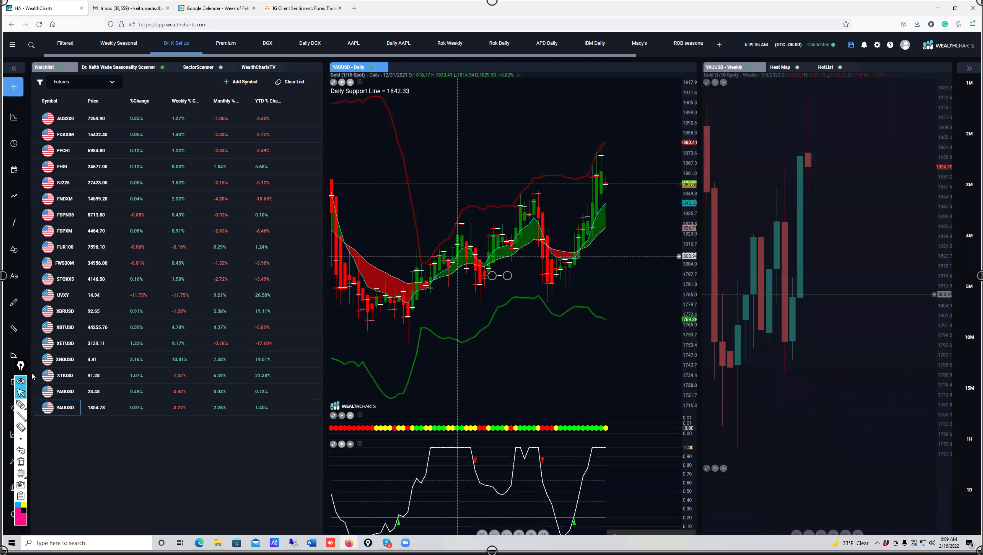
Task: Open the Daily AAPL workspace tab
Action: click(398, 43)
